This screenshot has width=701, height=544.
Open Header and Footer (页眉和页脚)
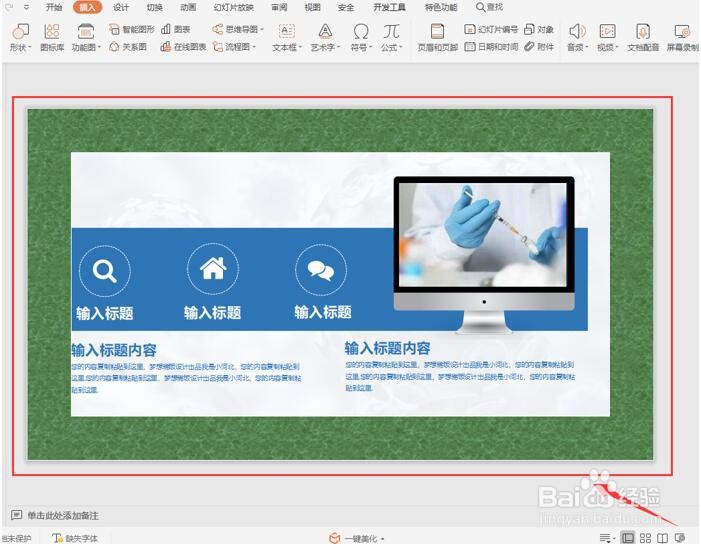pos(437,38)
